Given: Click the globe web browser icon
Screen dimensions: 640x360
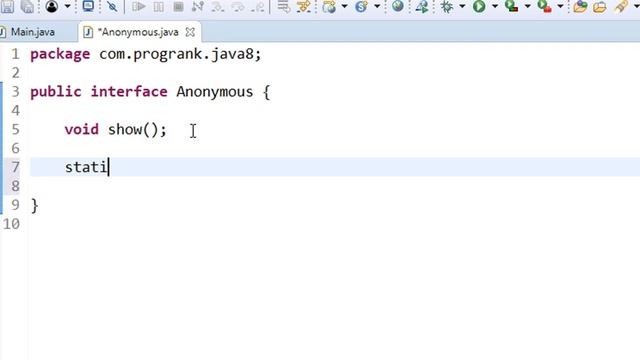Looking at the screenshot, I should (x=398, y=6).
